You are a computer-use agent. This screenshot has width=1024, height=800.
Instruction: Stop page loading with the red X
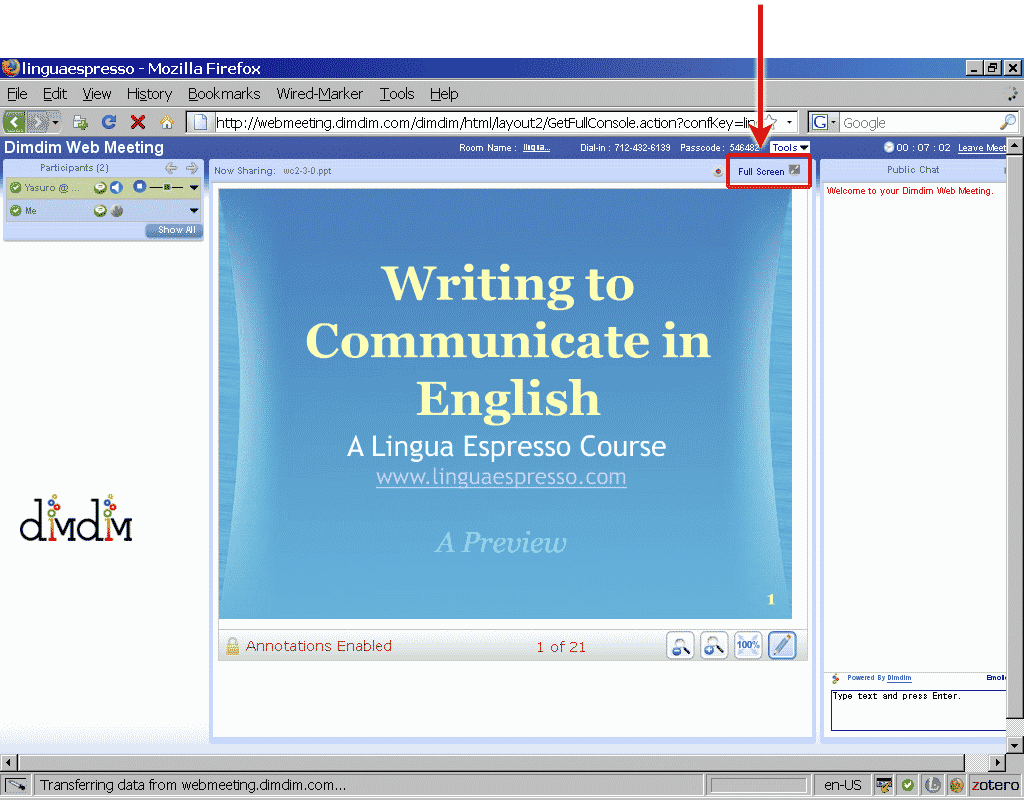[138, 122]
